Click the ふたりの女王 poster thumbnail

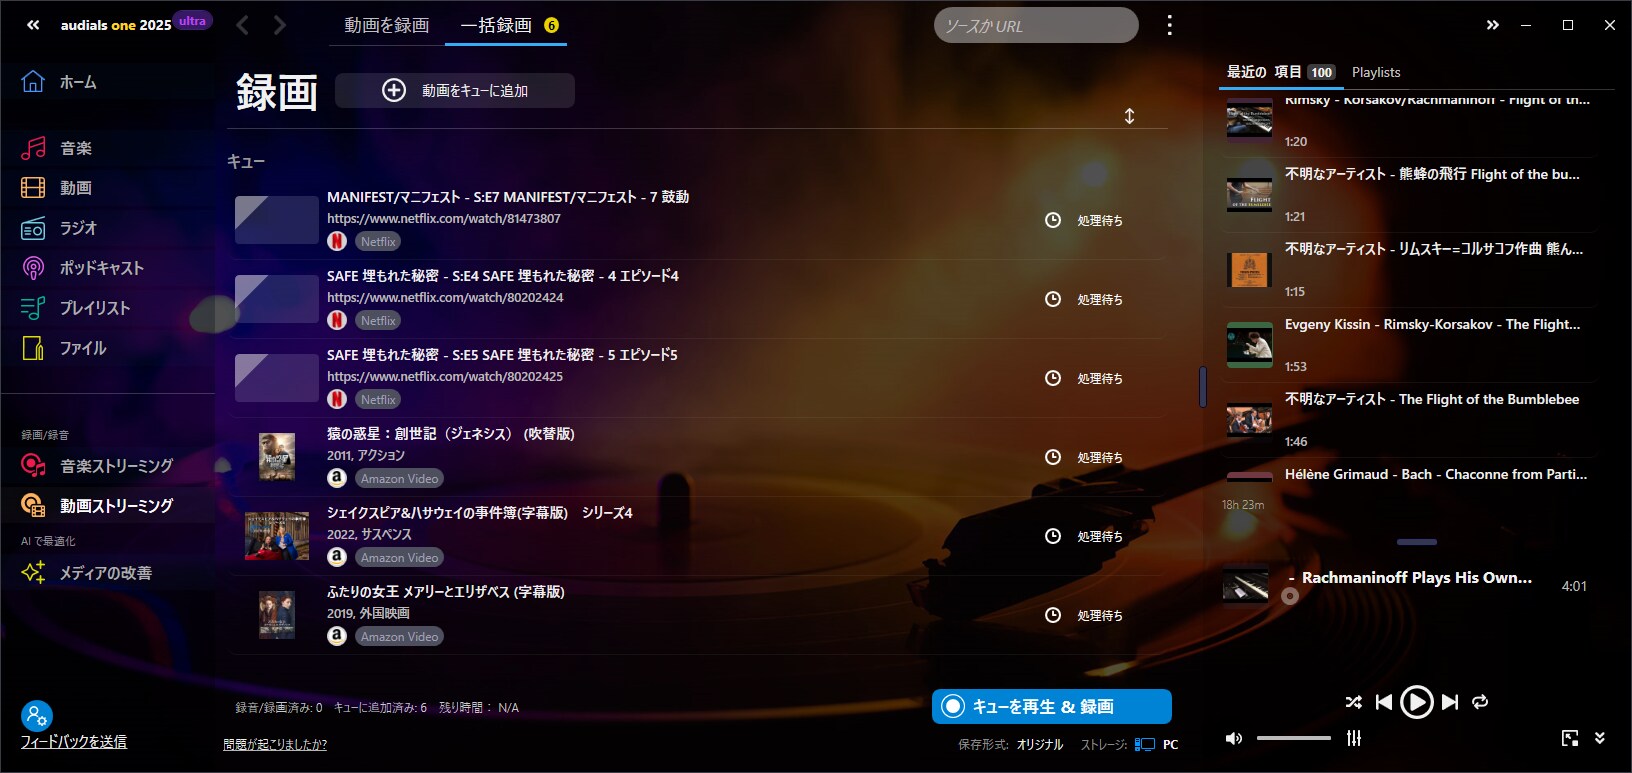point(277,615)
